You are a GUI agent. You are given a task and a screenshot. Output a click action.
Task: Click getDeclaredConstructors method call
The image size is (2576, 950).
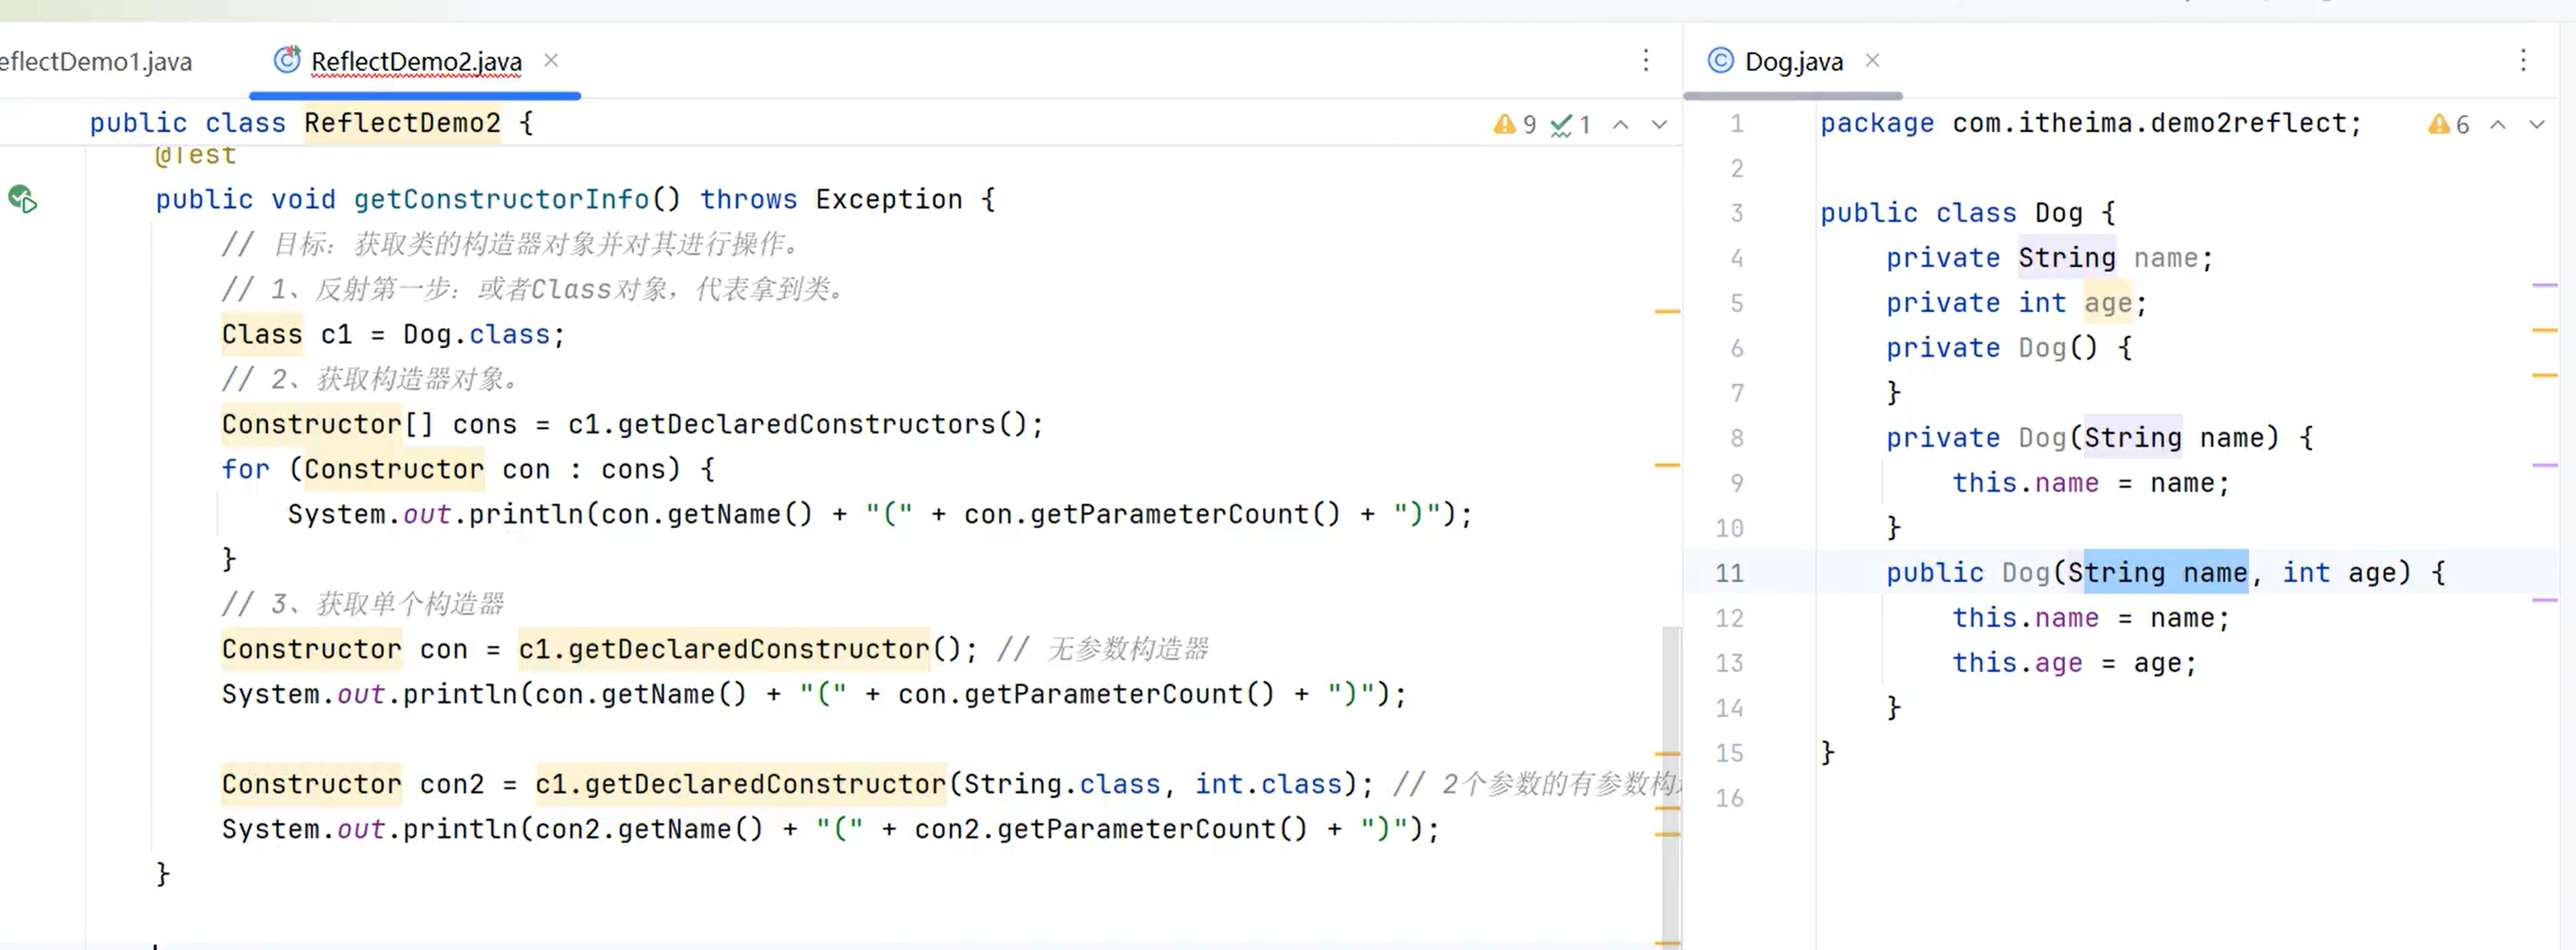click(806, 424)
